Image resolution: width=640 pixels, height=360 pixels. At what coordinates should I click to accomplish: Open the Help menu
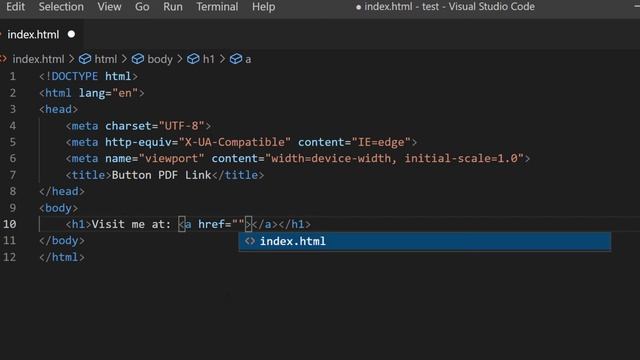click(x=263, y=7)
